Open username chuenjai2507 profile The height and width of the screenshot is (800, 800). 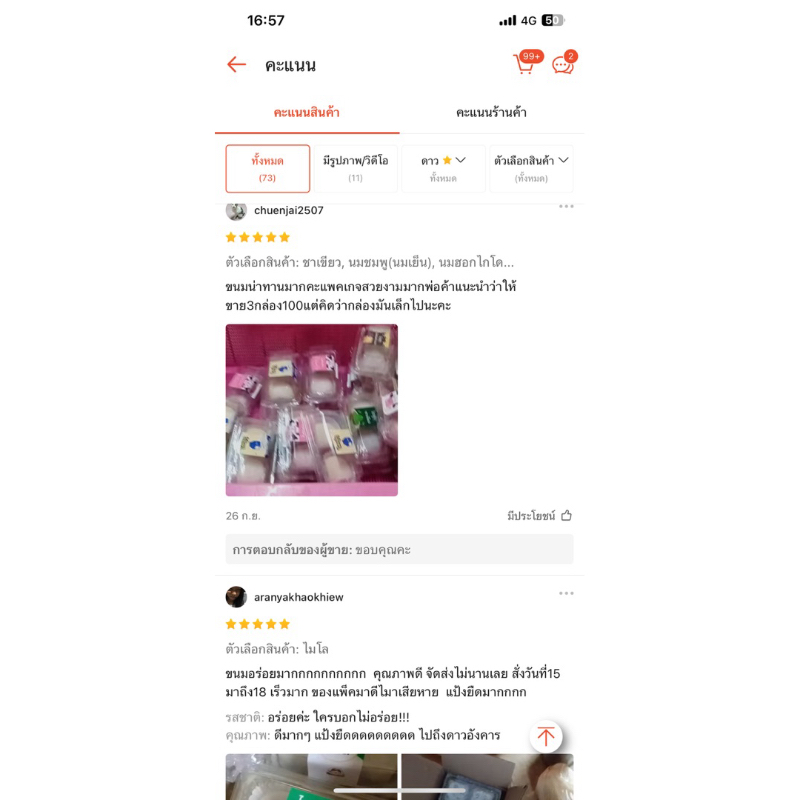coord(289,210)
